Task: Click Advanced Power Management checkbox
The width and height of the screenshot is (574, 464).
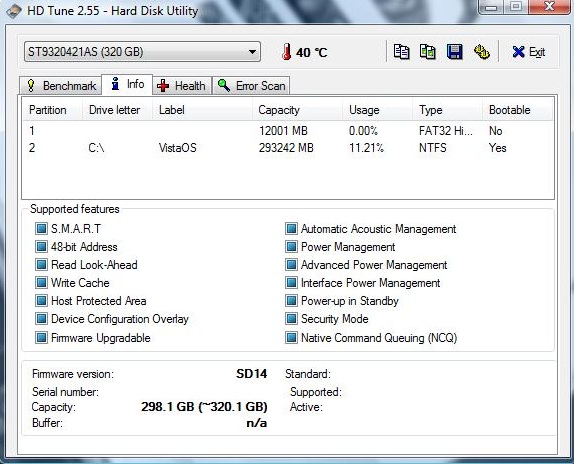Action: click(x=291, y=265)
